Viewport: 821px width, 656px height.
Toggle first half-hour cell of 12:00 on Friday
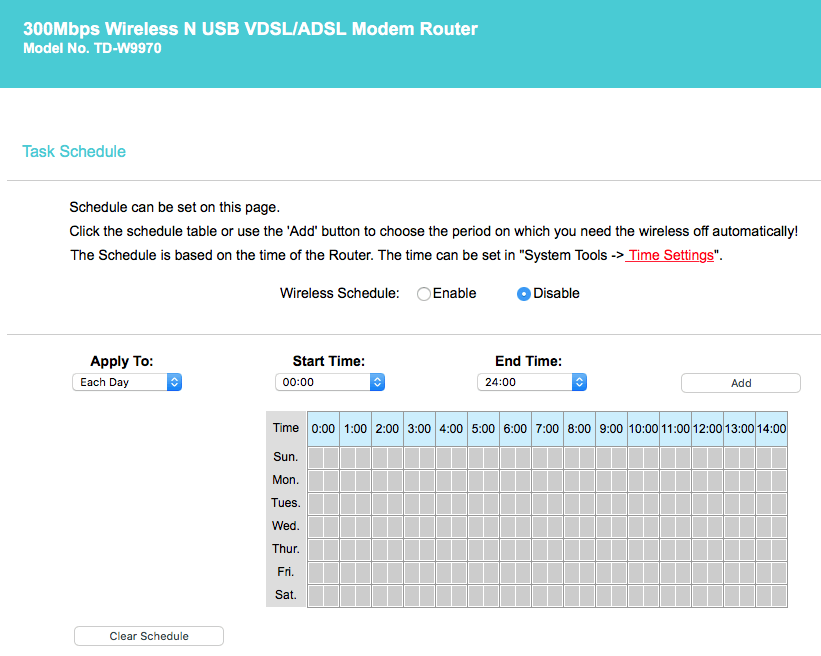[700, 572]
